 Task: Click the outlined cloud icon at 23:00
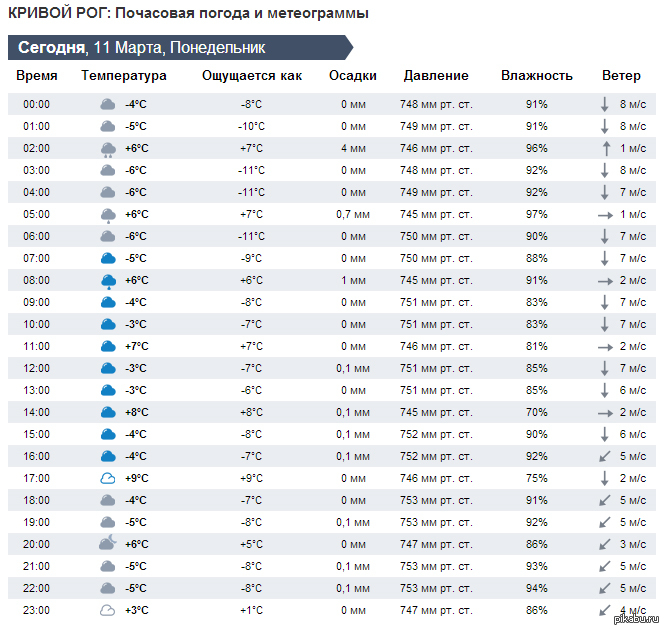click(107, 610)
